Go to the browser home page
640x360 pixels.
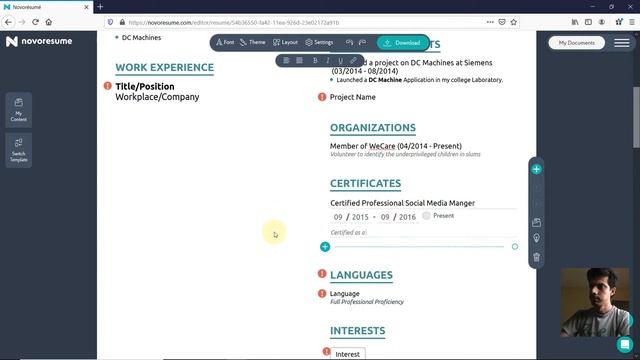[x=49, y=22]
